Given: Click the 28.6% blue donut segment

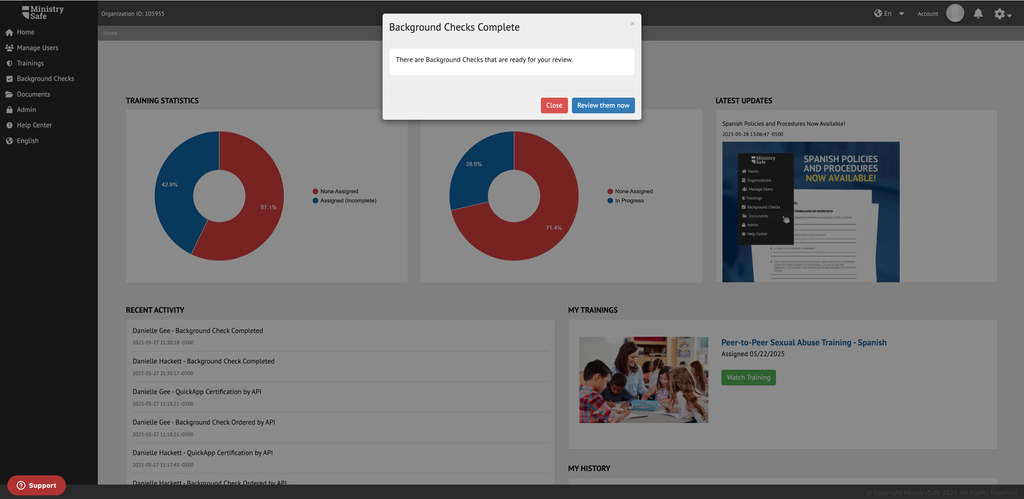Looking at the screenshot, I should [482, 167].
